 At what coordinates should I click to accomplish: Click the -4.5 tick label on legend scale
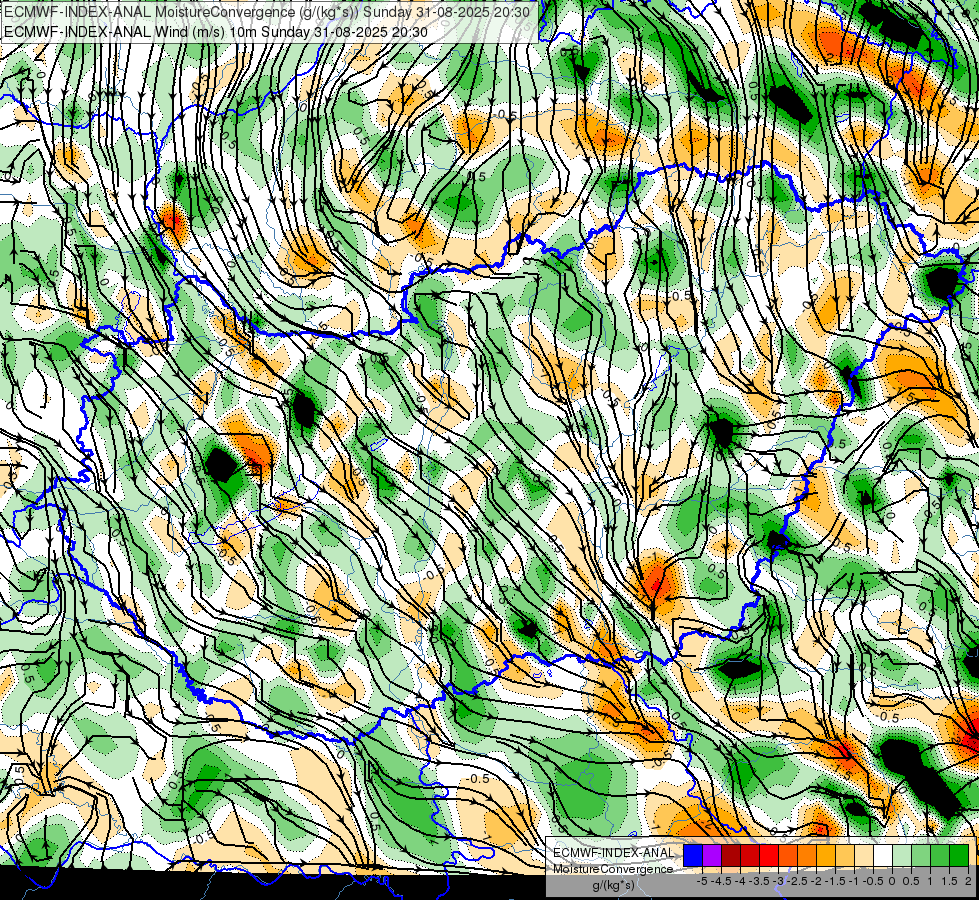click(x=721, y=881)
